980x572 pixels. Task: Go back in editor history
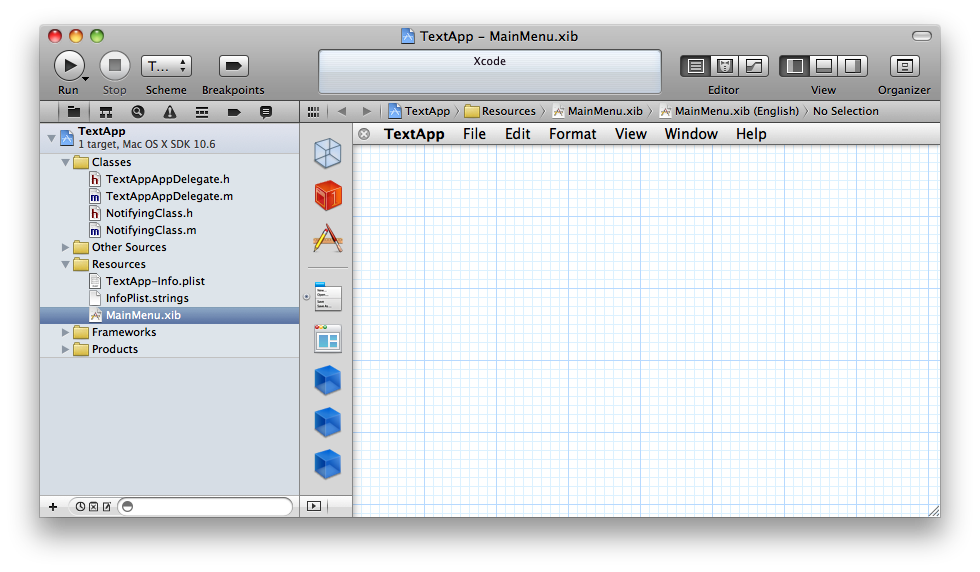pyautogui.click(x=341, y=111)
